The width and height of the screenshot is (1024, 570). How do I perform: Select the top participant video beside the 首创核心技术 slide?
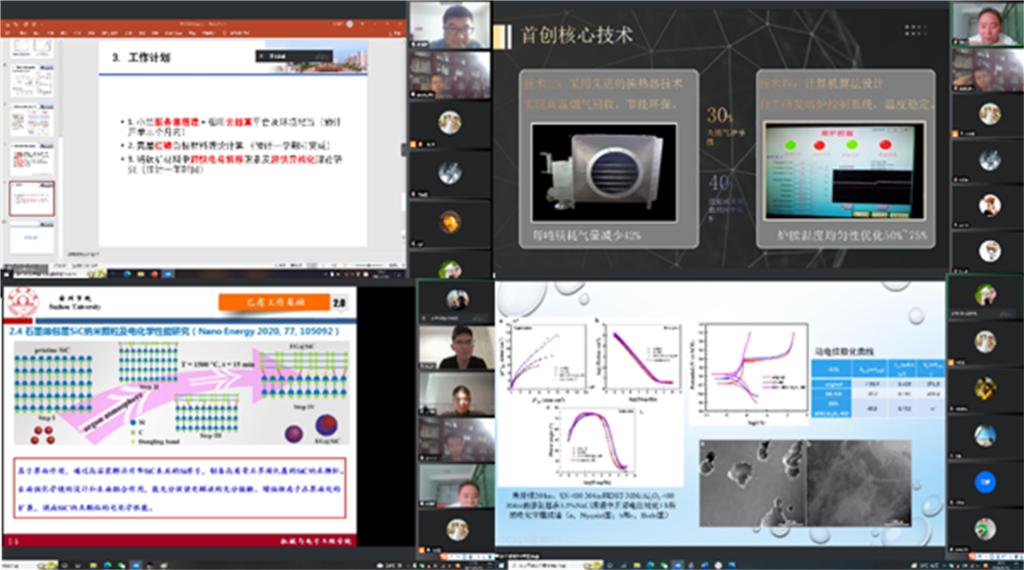click(984, 23)
